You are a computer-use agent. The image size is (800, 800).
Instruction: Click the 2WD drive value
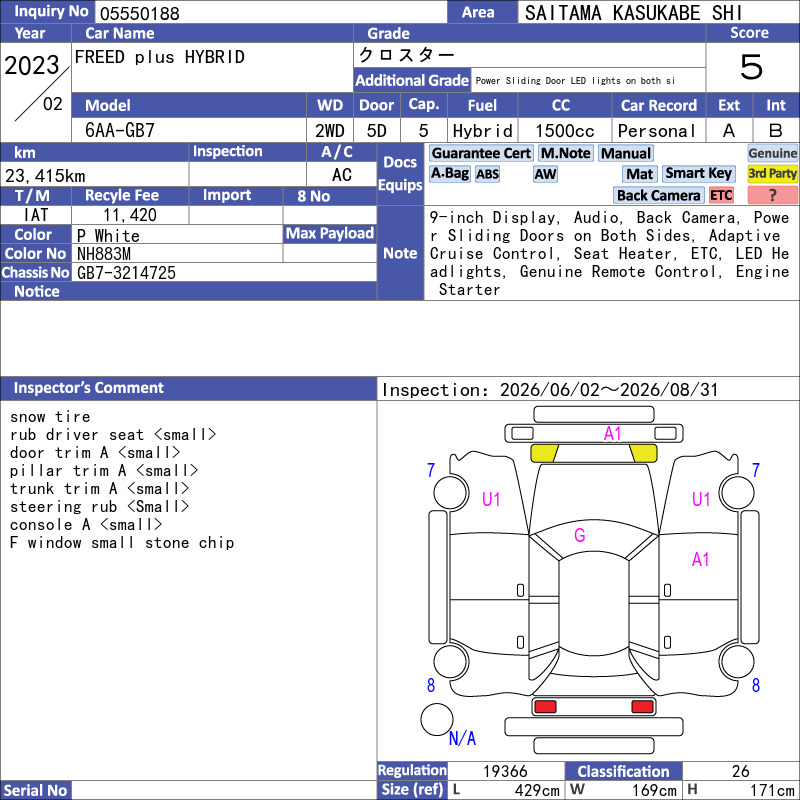pyautogui.click(x=330, y=131)
